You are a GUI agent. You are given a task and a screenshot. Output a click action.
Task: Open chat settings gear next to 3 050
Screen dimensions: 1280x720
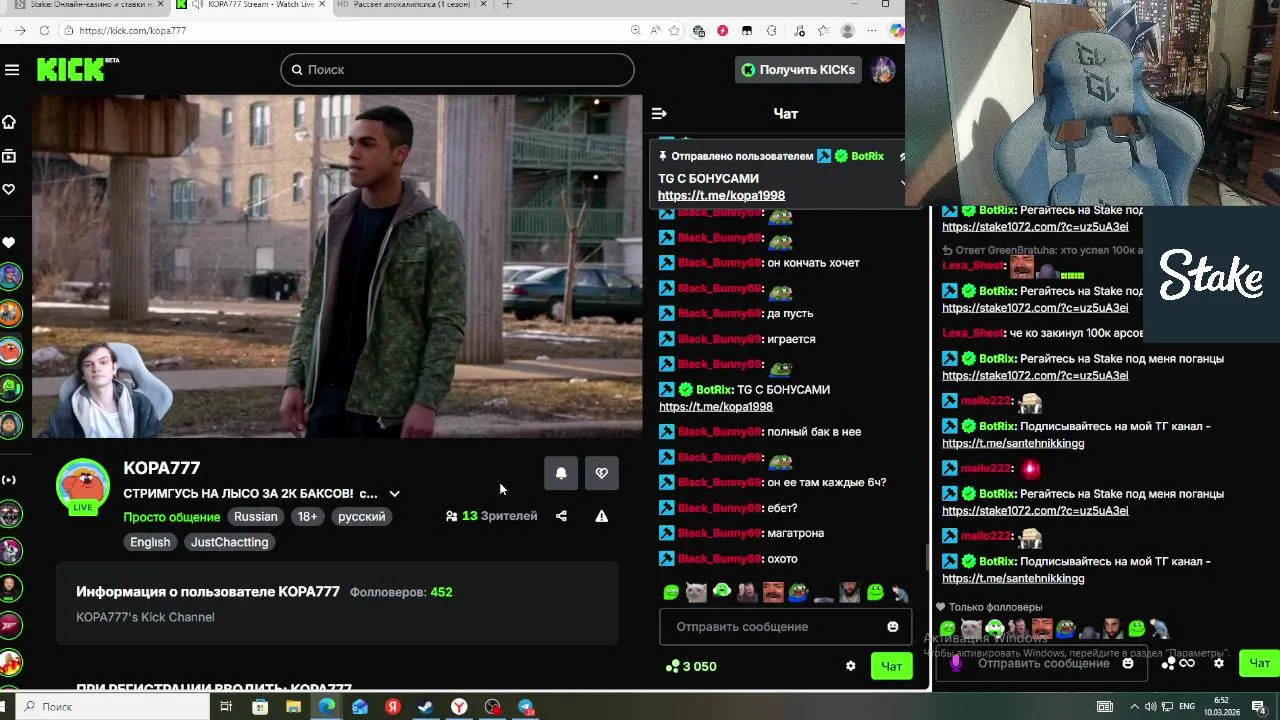[x=851, y=666]
